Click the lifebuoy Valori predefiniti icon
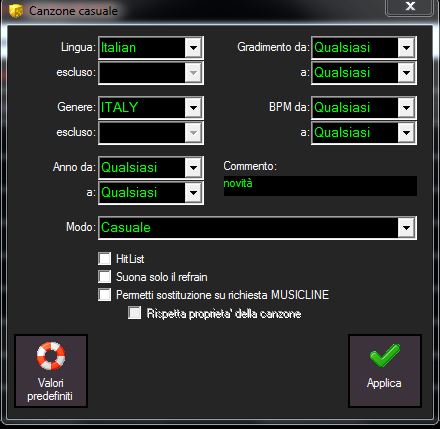Image resolution: width=440 pixels, height=429 pixels. click(x=51, y=356)
